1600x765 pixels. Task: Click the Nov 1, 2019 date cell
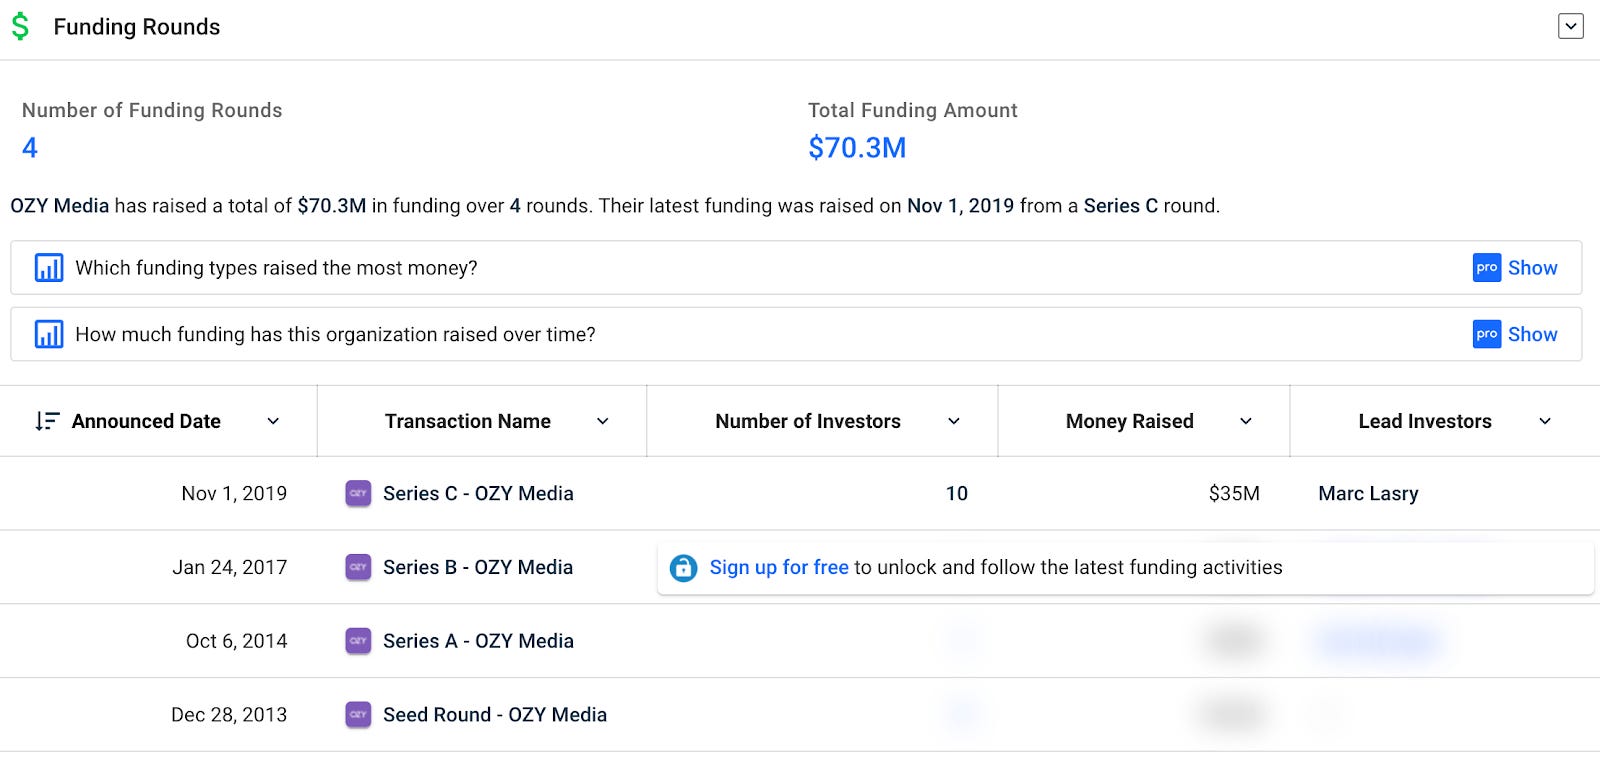click(x=234, y=493)
